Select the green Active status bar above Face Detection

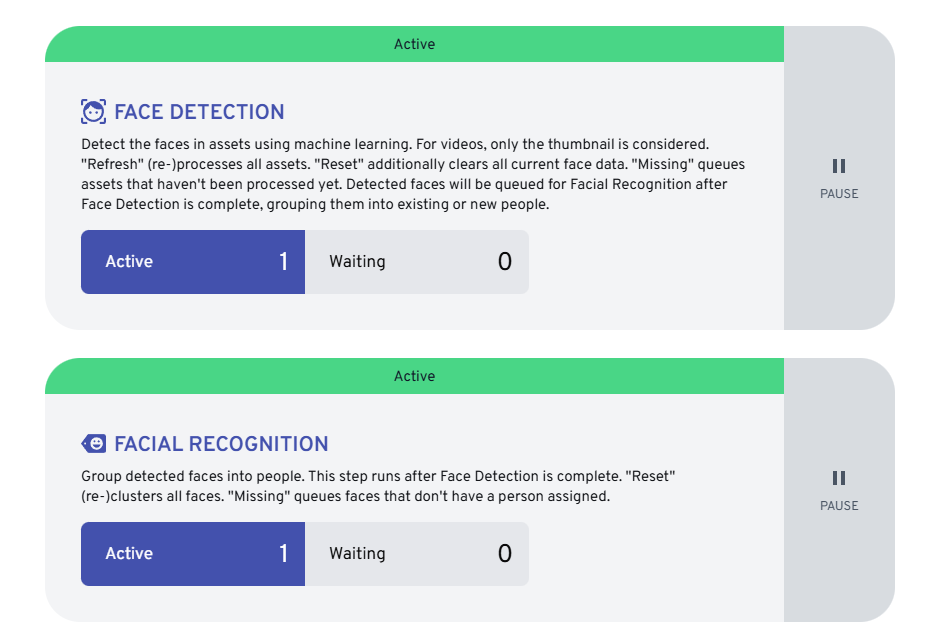[414, 44]
